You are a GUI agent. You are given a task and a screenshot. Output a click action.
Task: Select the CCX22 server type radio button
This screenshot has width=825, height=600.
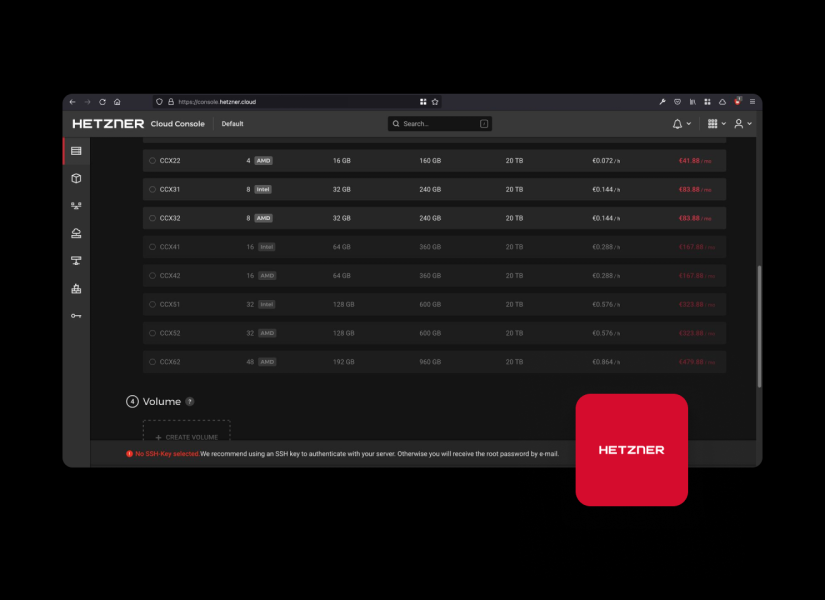[152, 160]
